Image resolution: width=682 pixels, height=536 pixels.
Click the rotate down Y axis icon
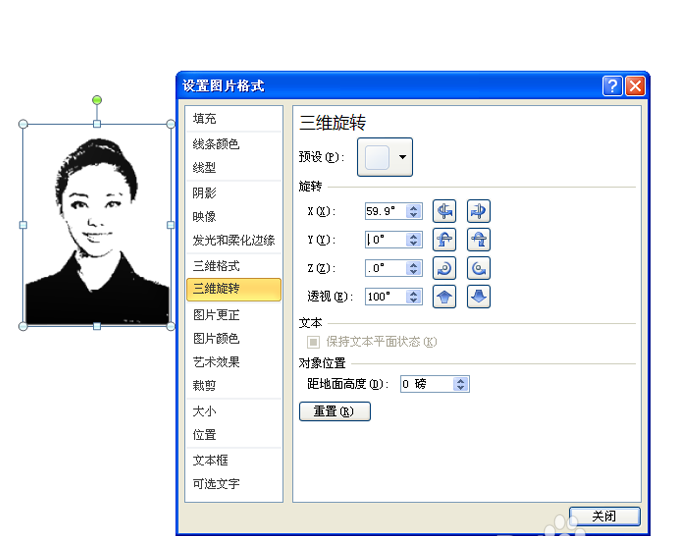478,240
